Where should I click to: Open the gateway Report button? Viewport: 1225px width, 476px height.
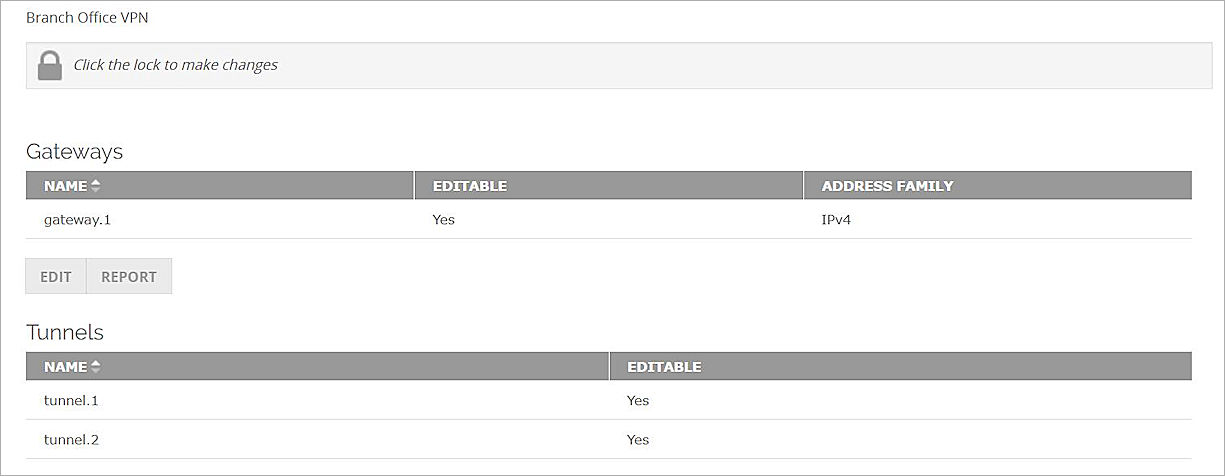click(129, 277)
